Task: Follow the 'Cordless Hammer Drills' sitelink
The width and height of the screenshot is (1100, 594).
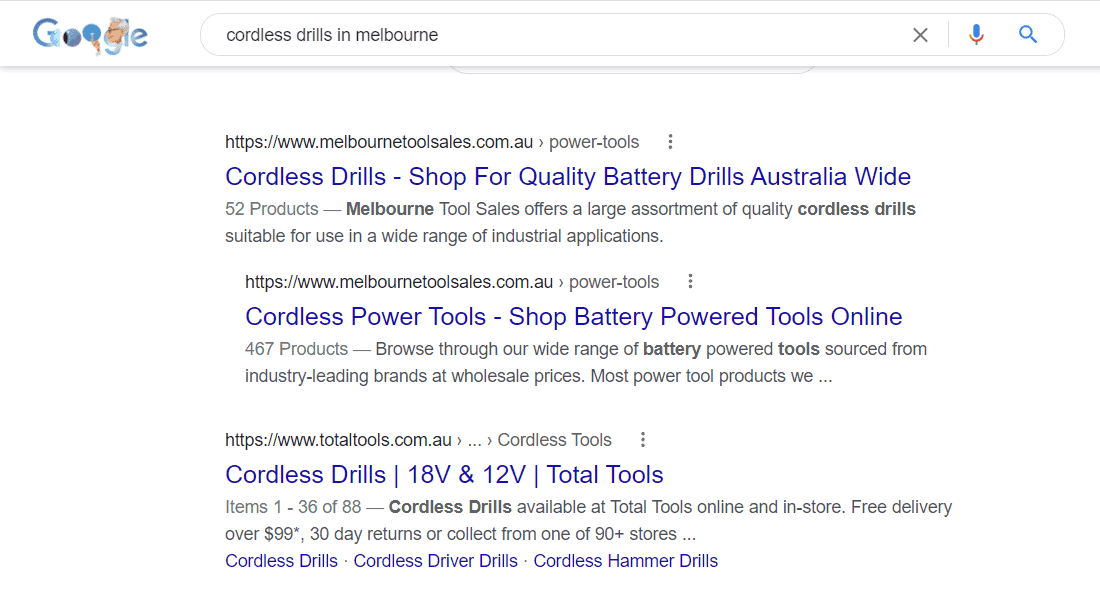Action: [625, 561]
